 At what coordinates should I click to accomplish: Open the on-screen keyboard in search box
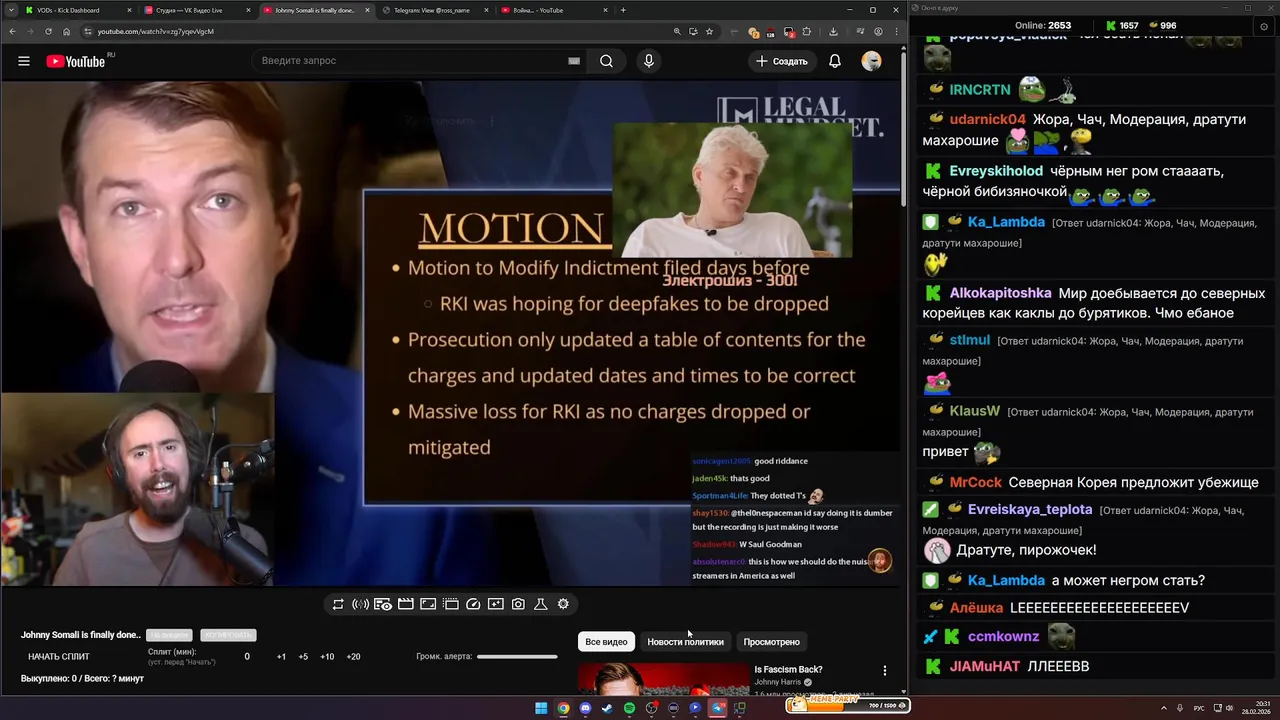click(574, 61)
